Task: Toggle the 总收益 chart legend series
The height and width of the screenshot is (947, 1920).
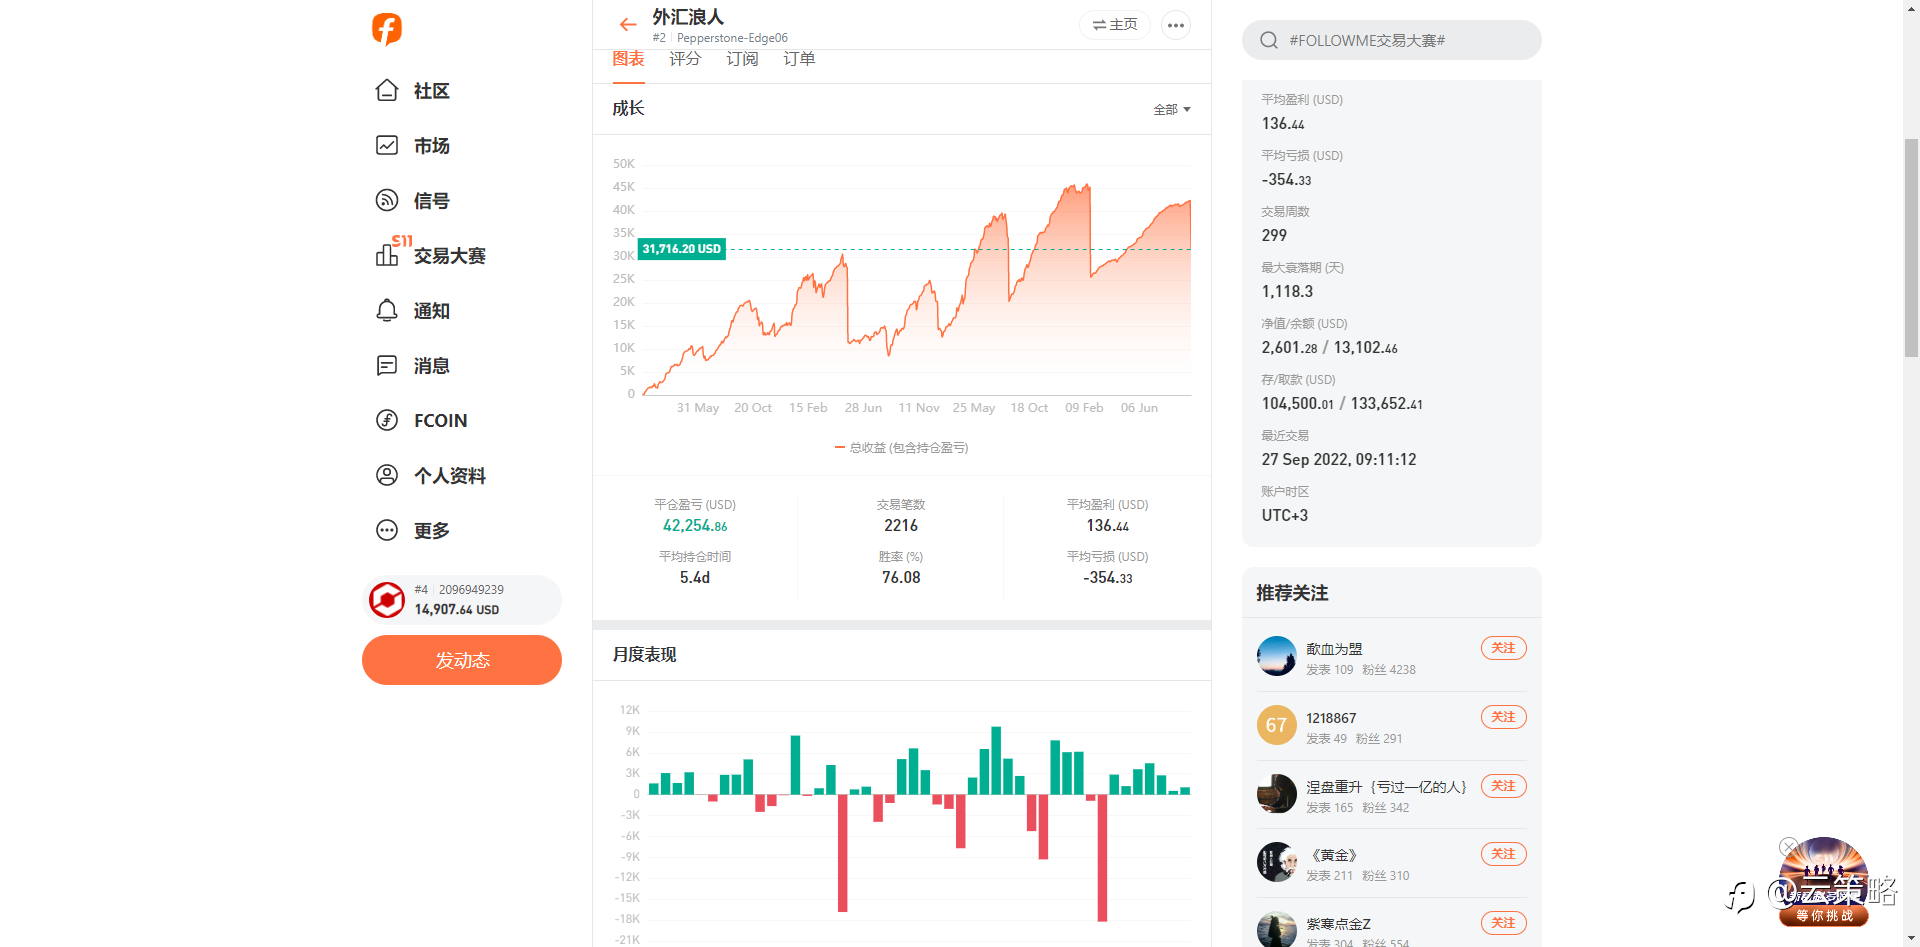Action: point(901,448)
